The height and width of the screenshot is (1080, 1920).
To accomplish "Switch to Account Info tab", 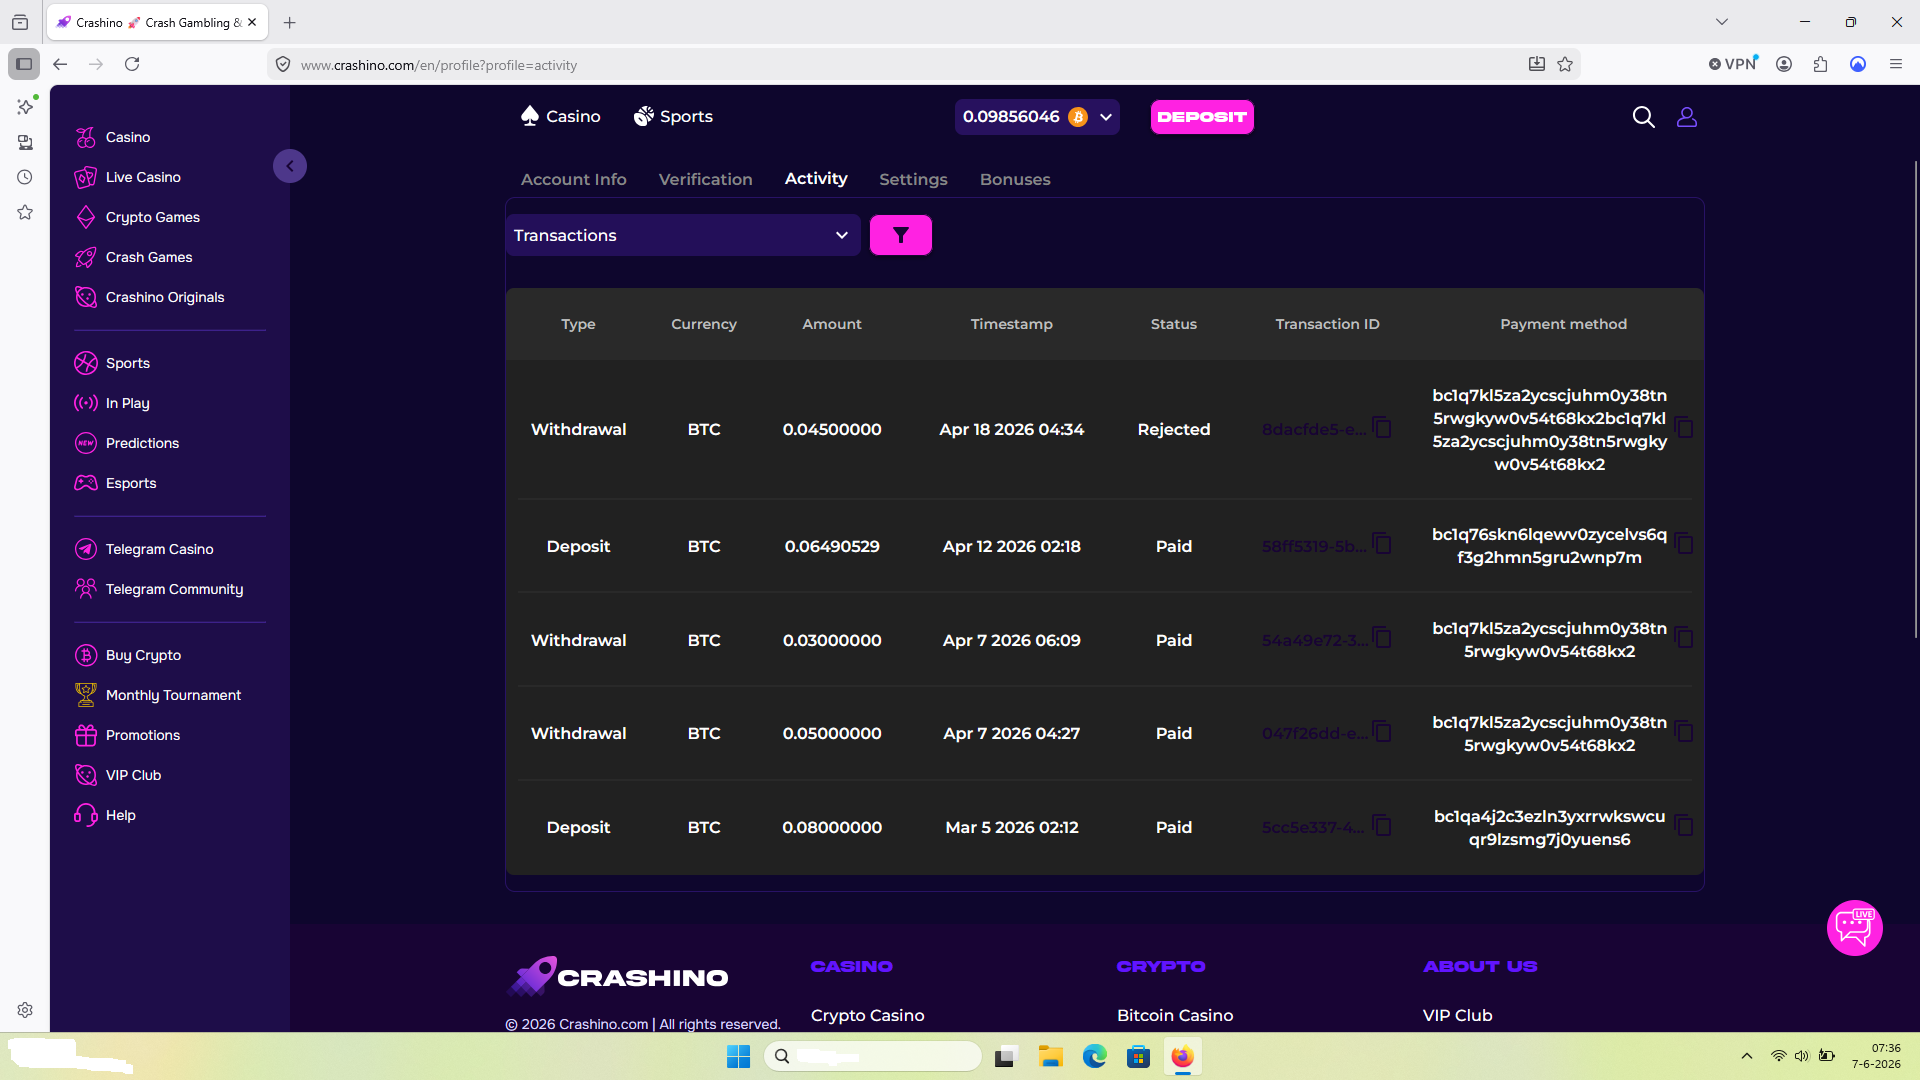I will coord(573,179).
